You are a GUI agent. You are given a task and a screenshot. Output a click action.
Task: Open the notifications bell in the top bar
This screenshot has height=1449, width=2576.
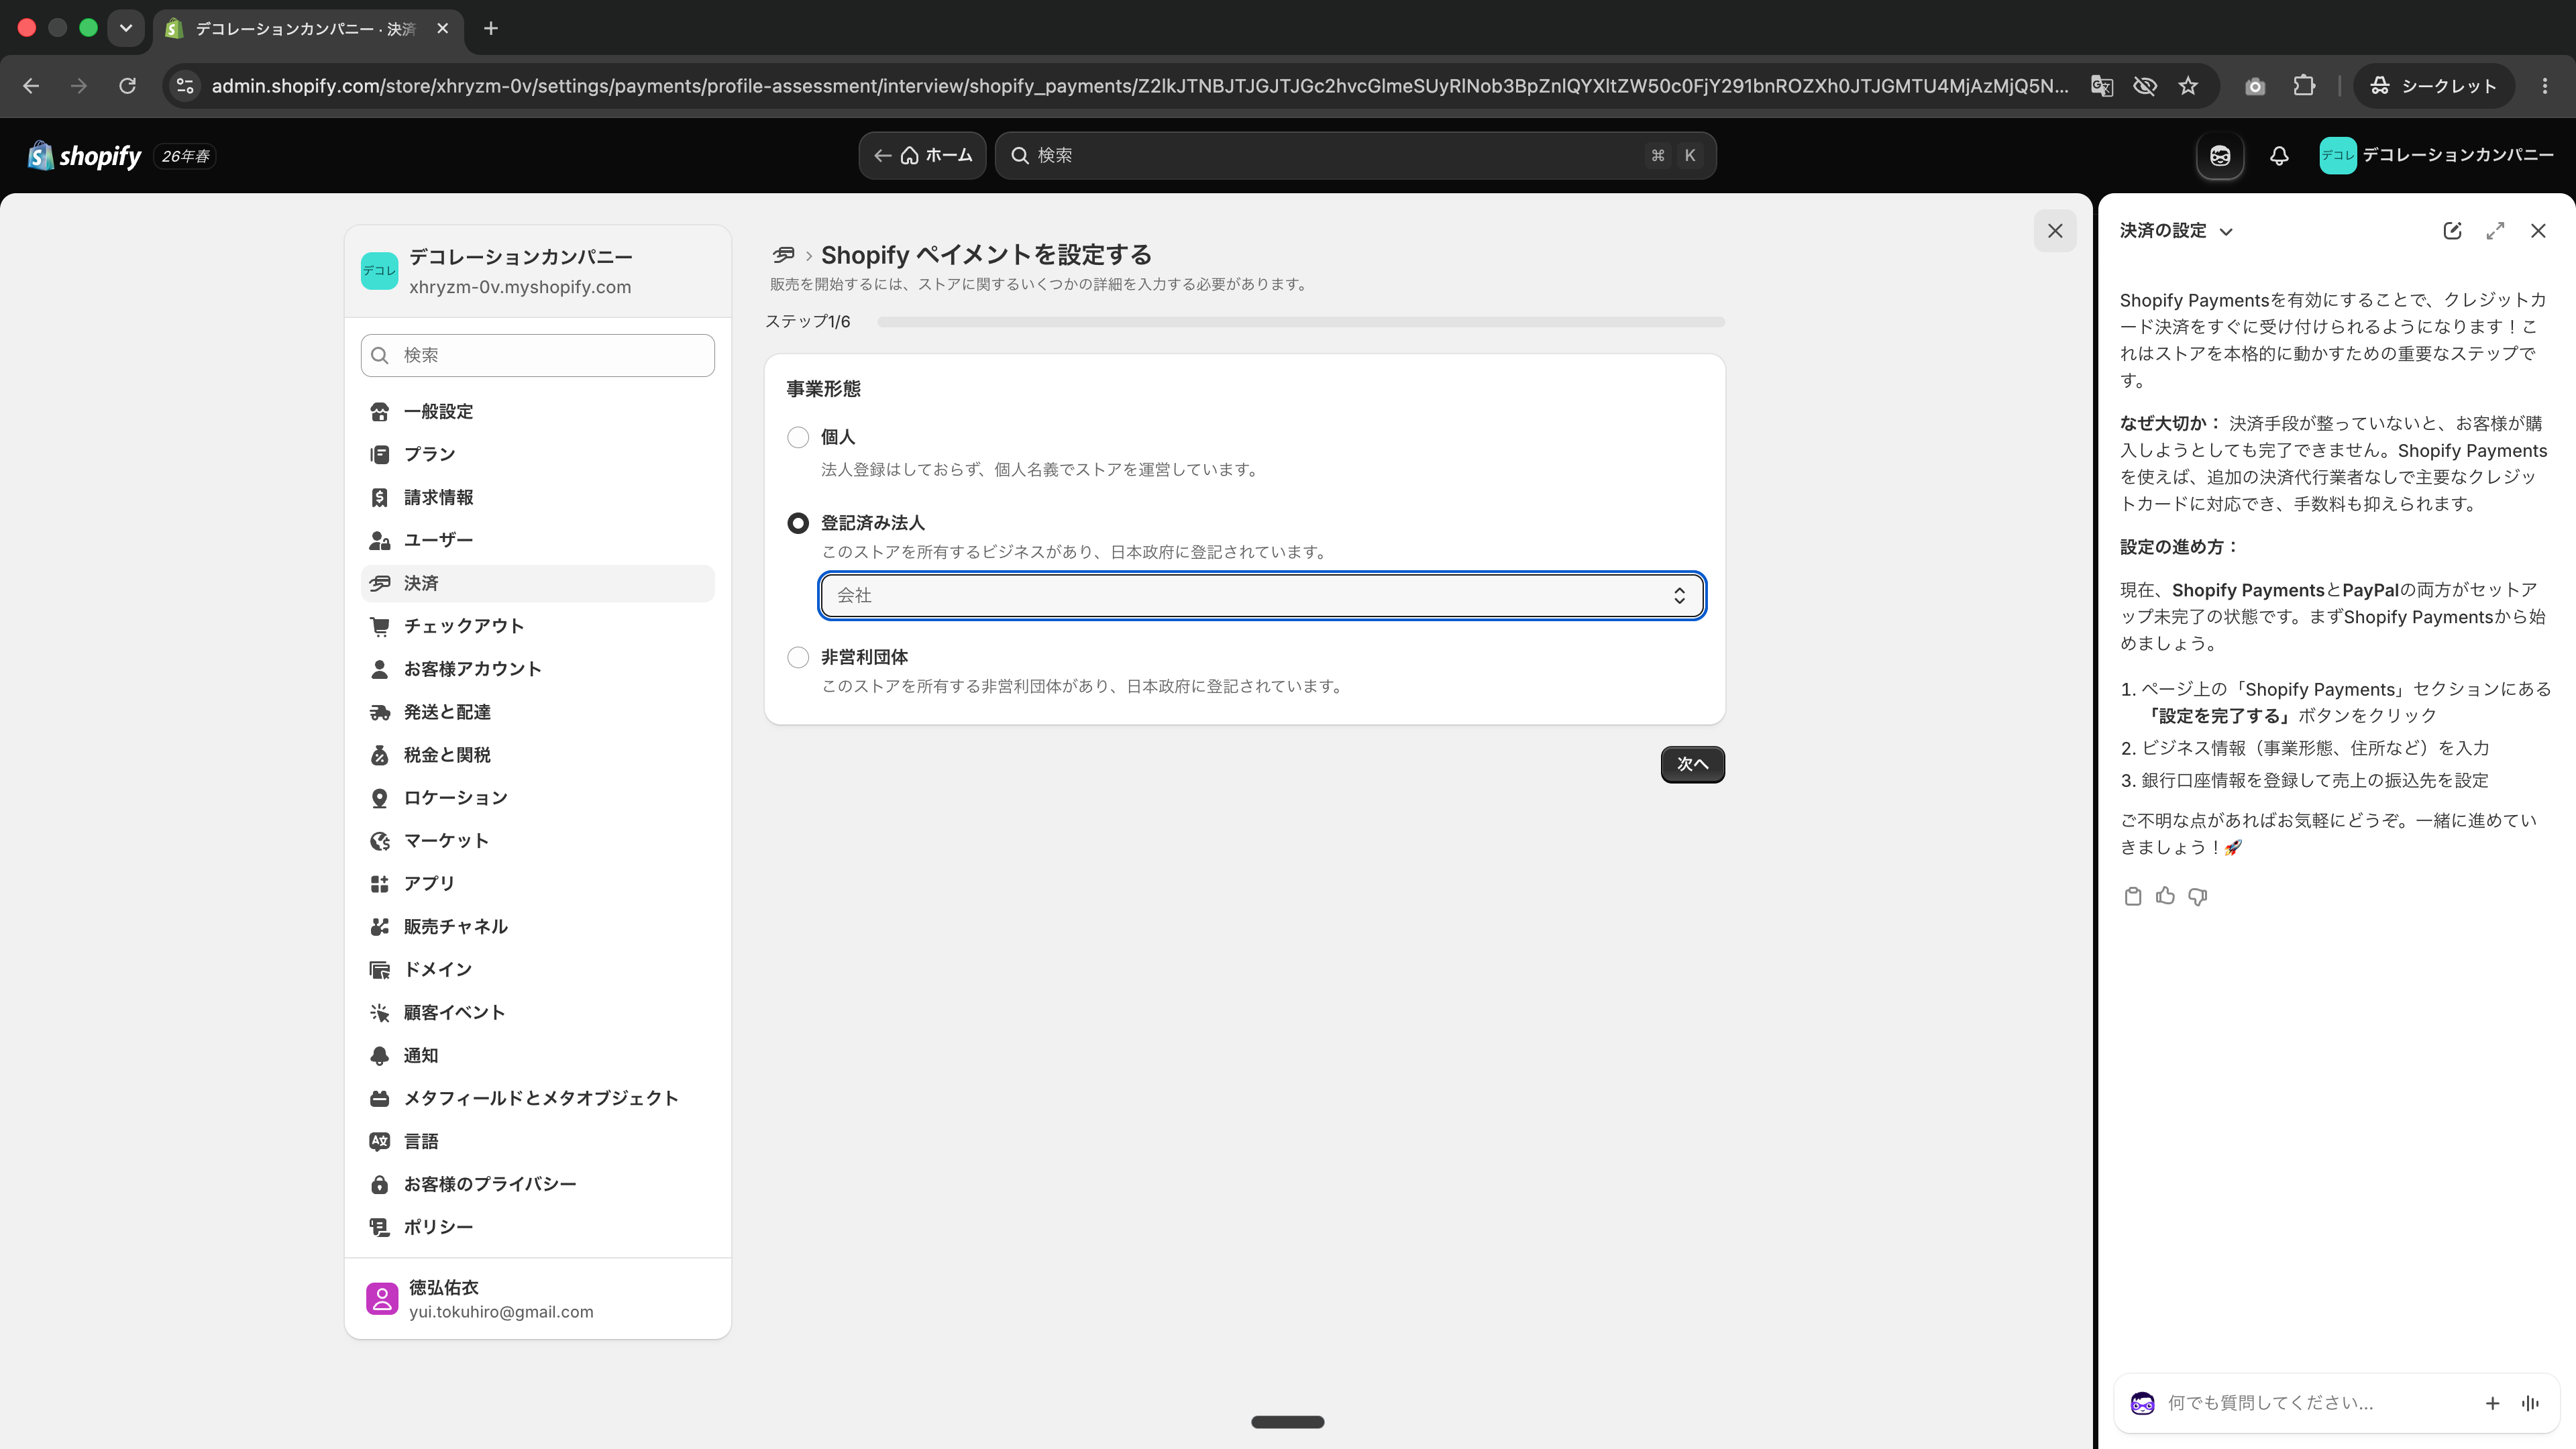(x=2279, y=156)
